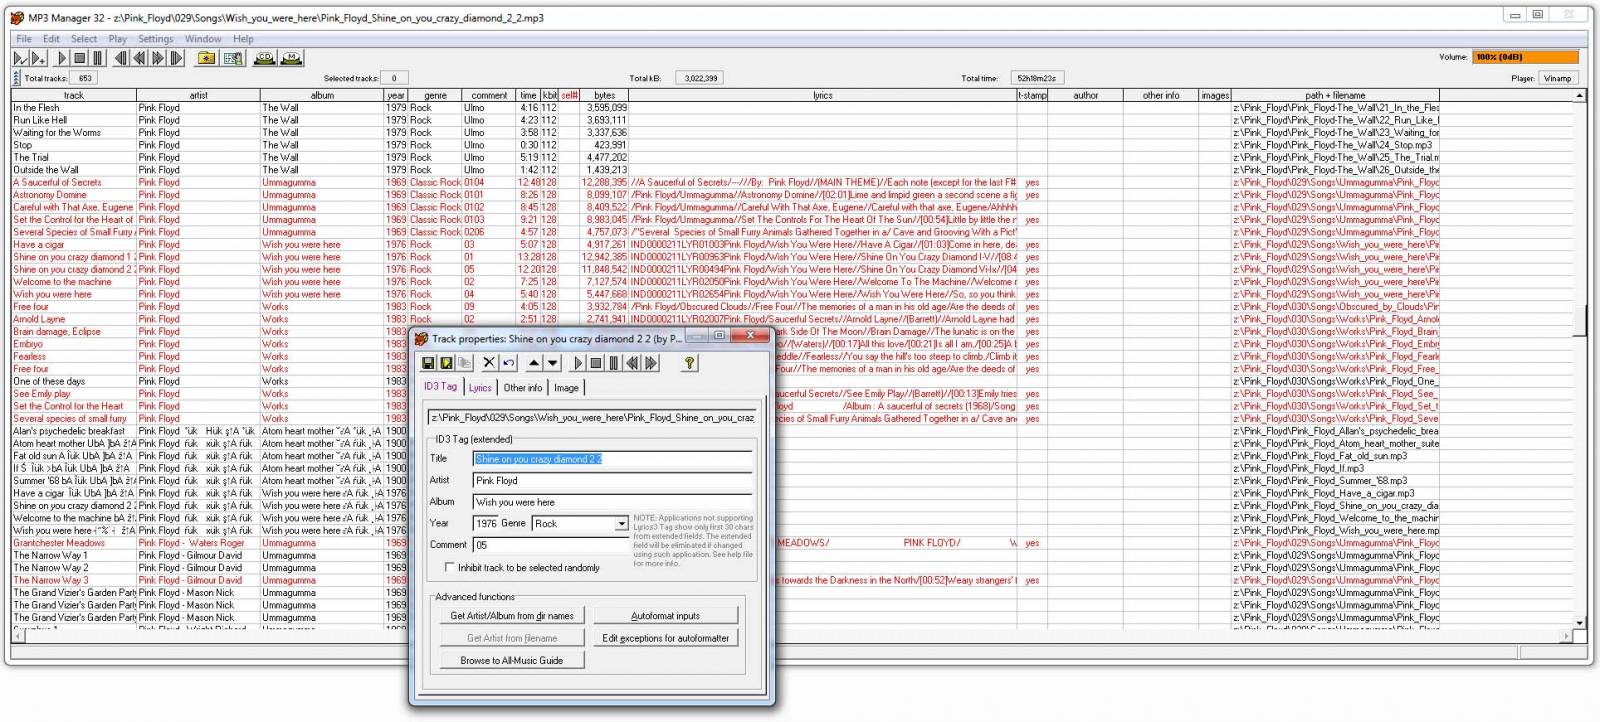Adjust the orange Volume 100% slider
1600x722 pixels.
click(1526, 57)
